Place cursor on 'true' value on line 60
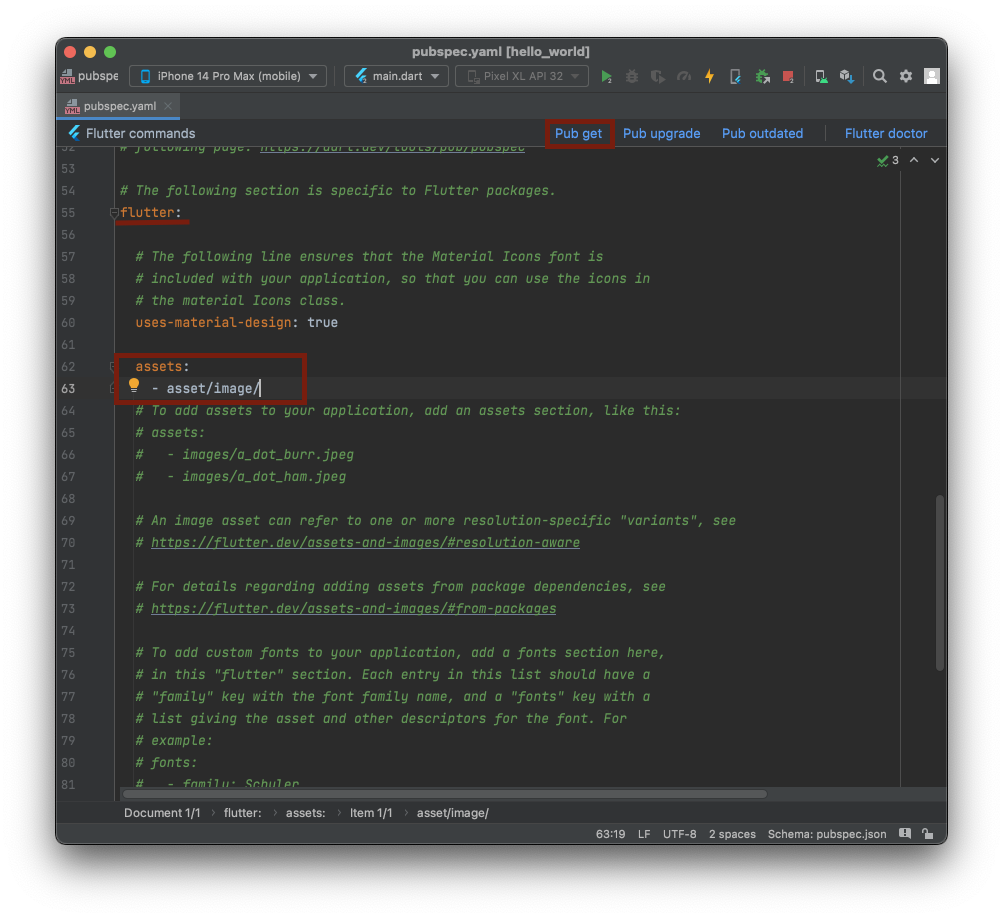Screen dimensions: 1003x918 point(322,322)
